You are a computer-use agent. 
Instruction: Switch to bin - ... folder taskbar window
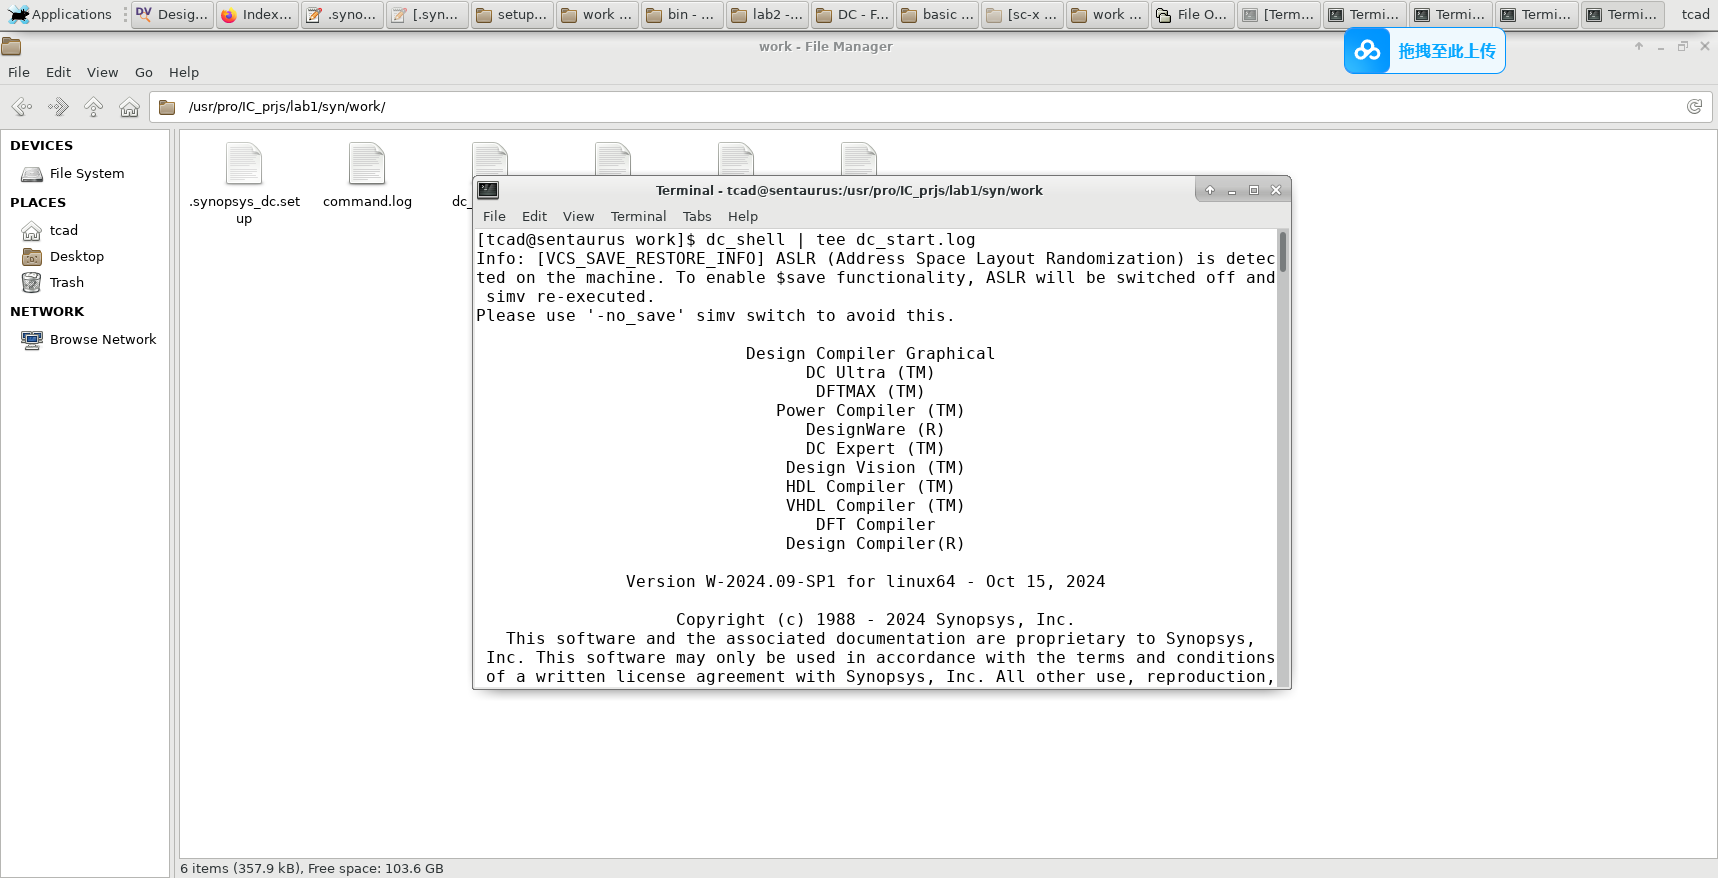[682, 14]
